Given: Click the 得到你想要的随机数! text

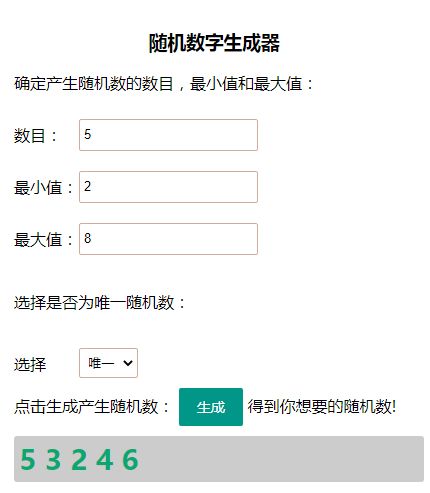Looking at the screenshot, I should [322, 406].
